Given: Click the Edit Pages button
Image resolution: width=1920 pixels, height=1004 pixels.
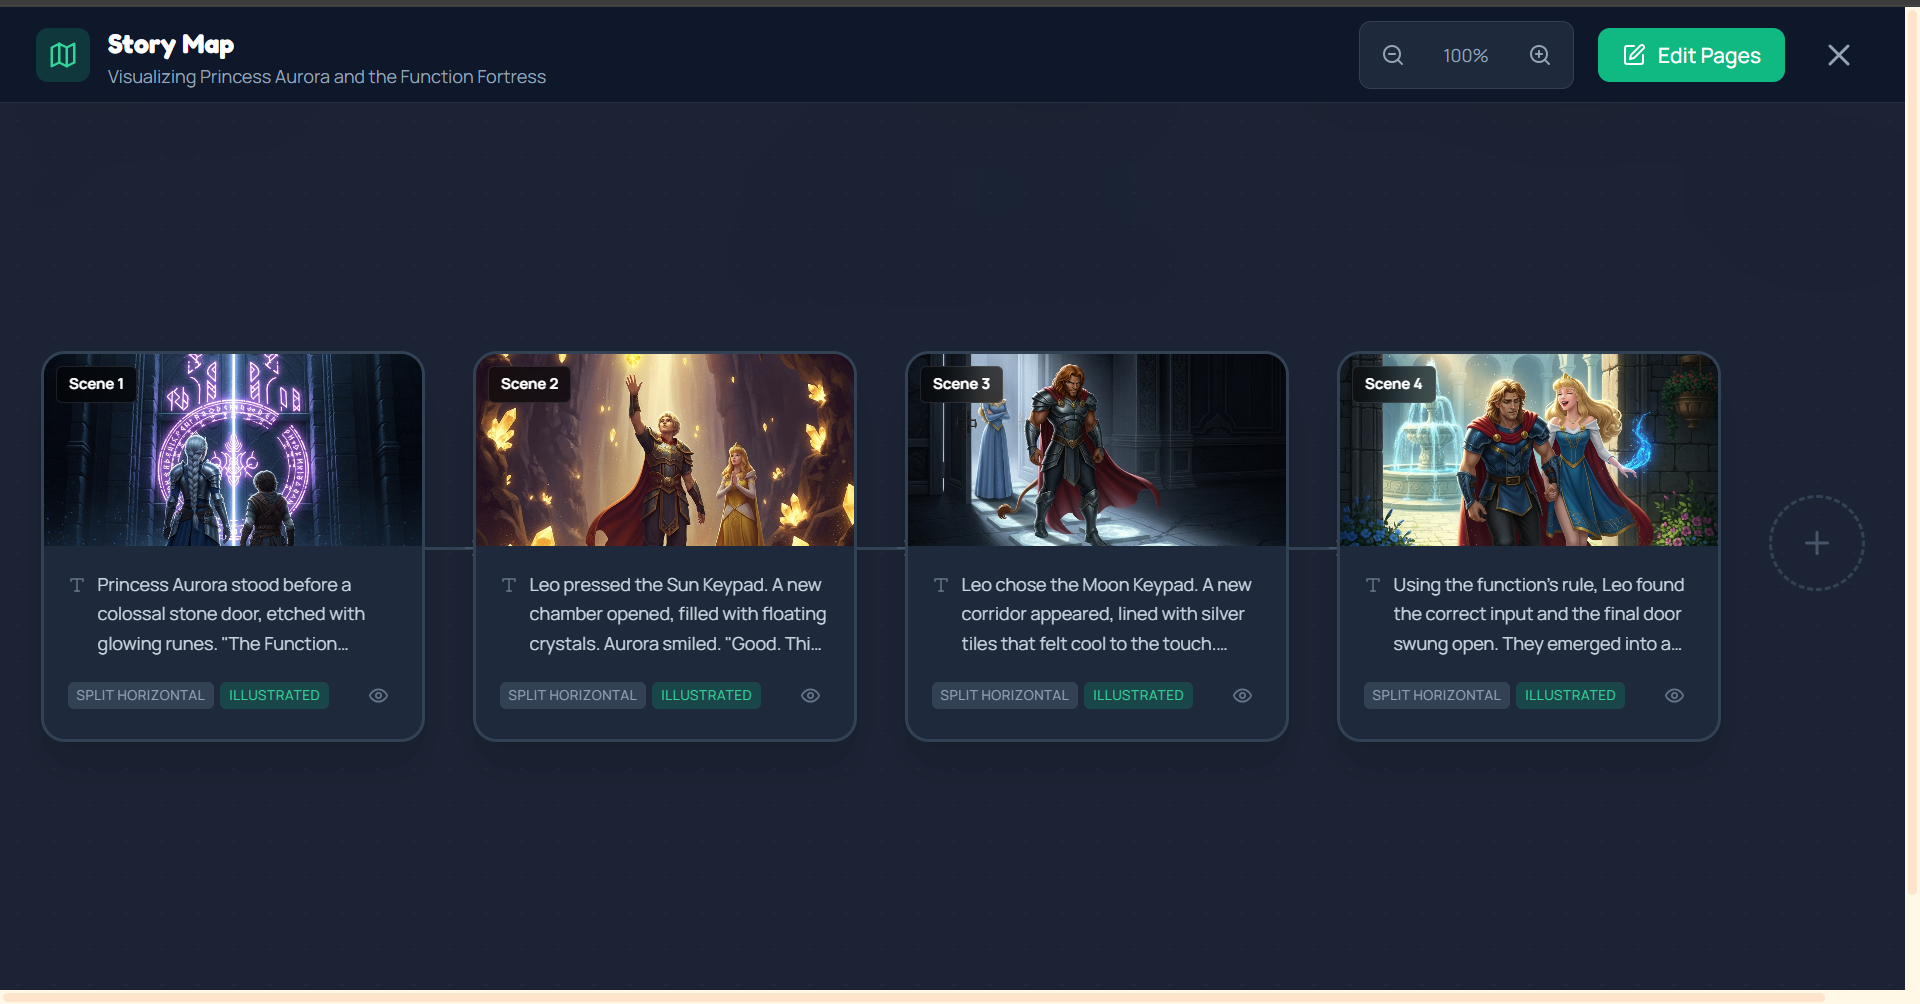Looking at the screenshot, I should [1690, 55].
